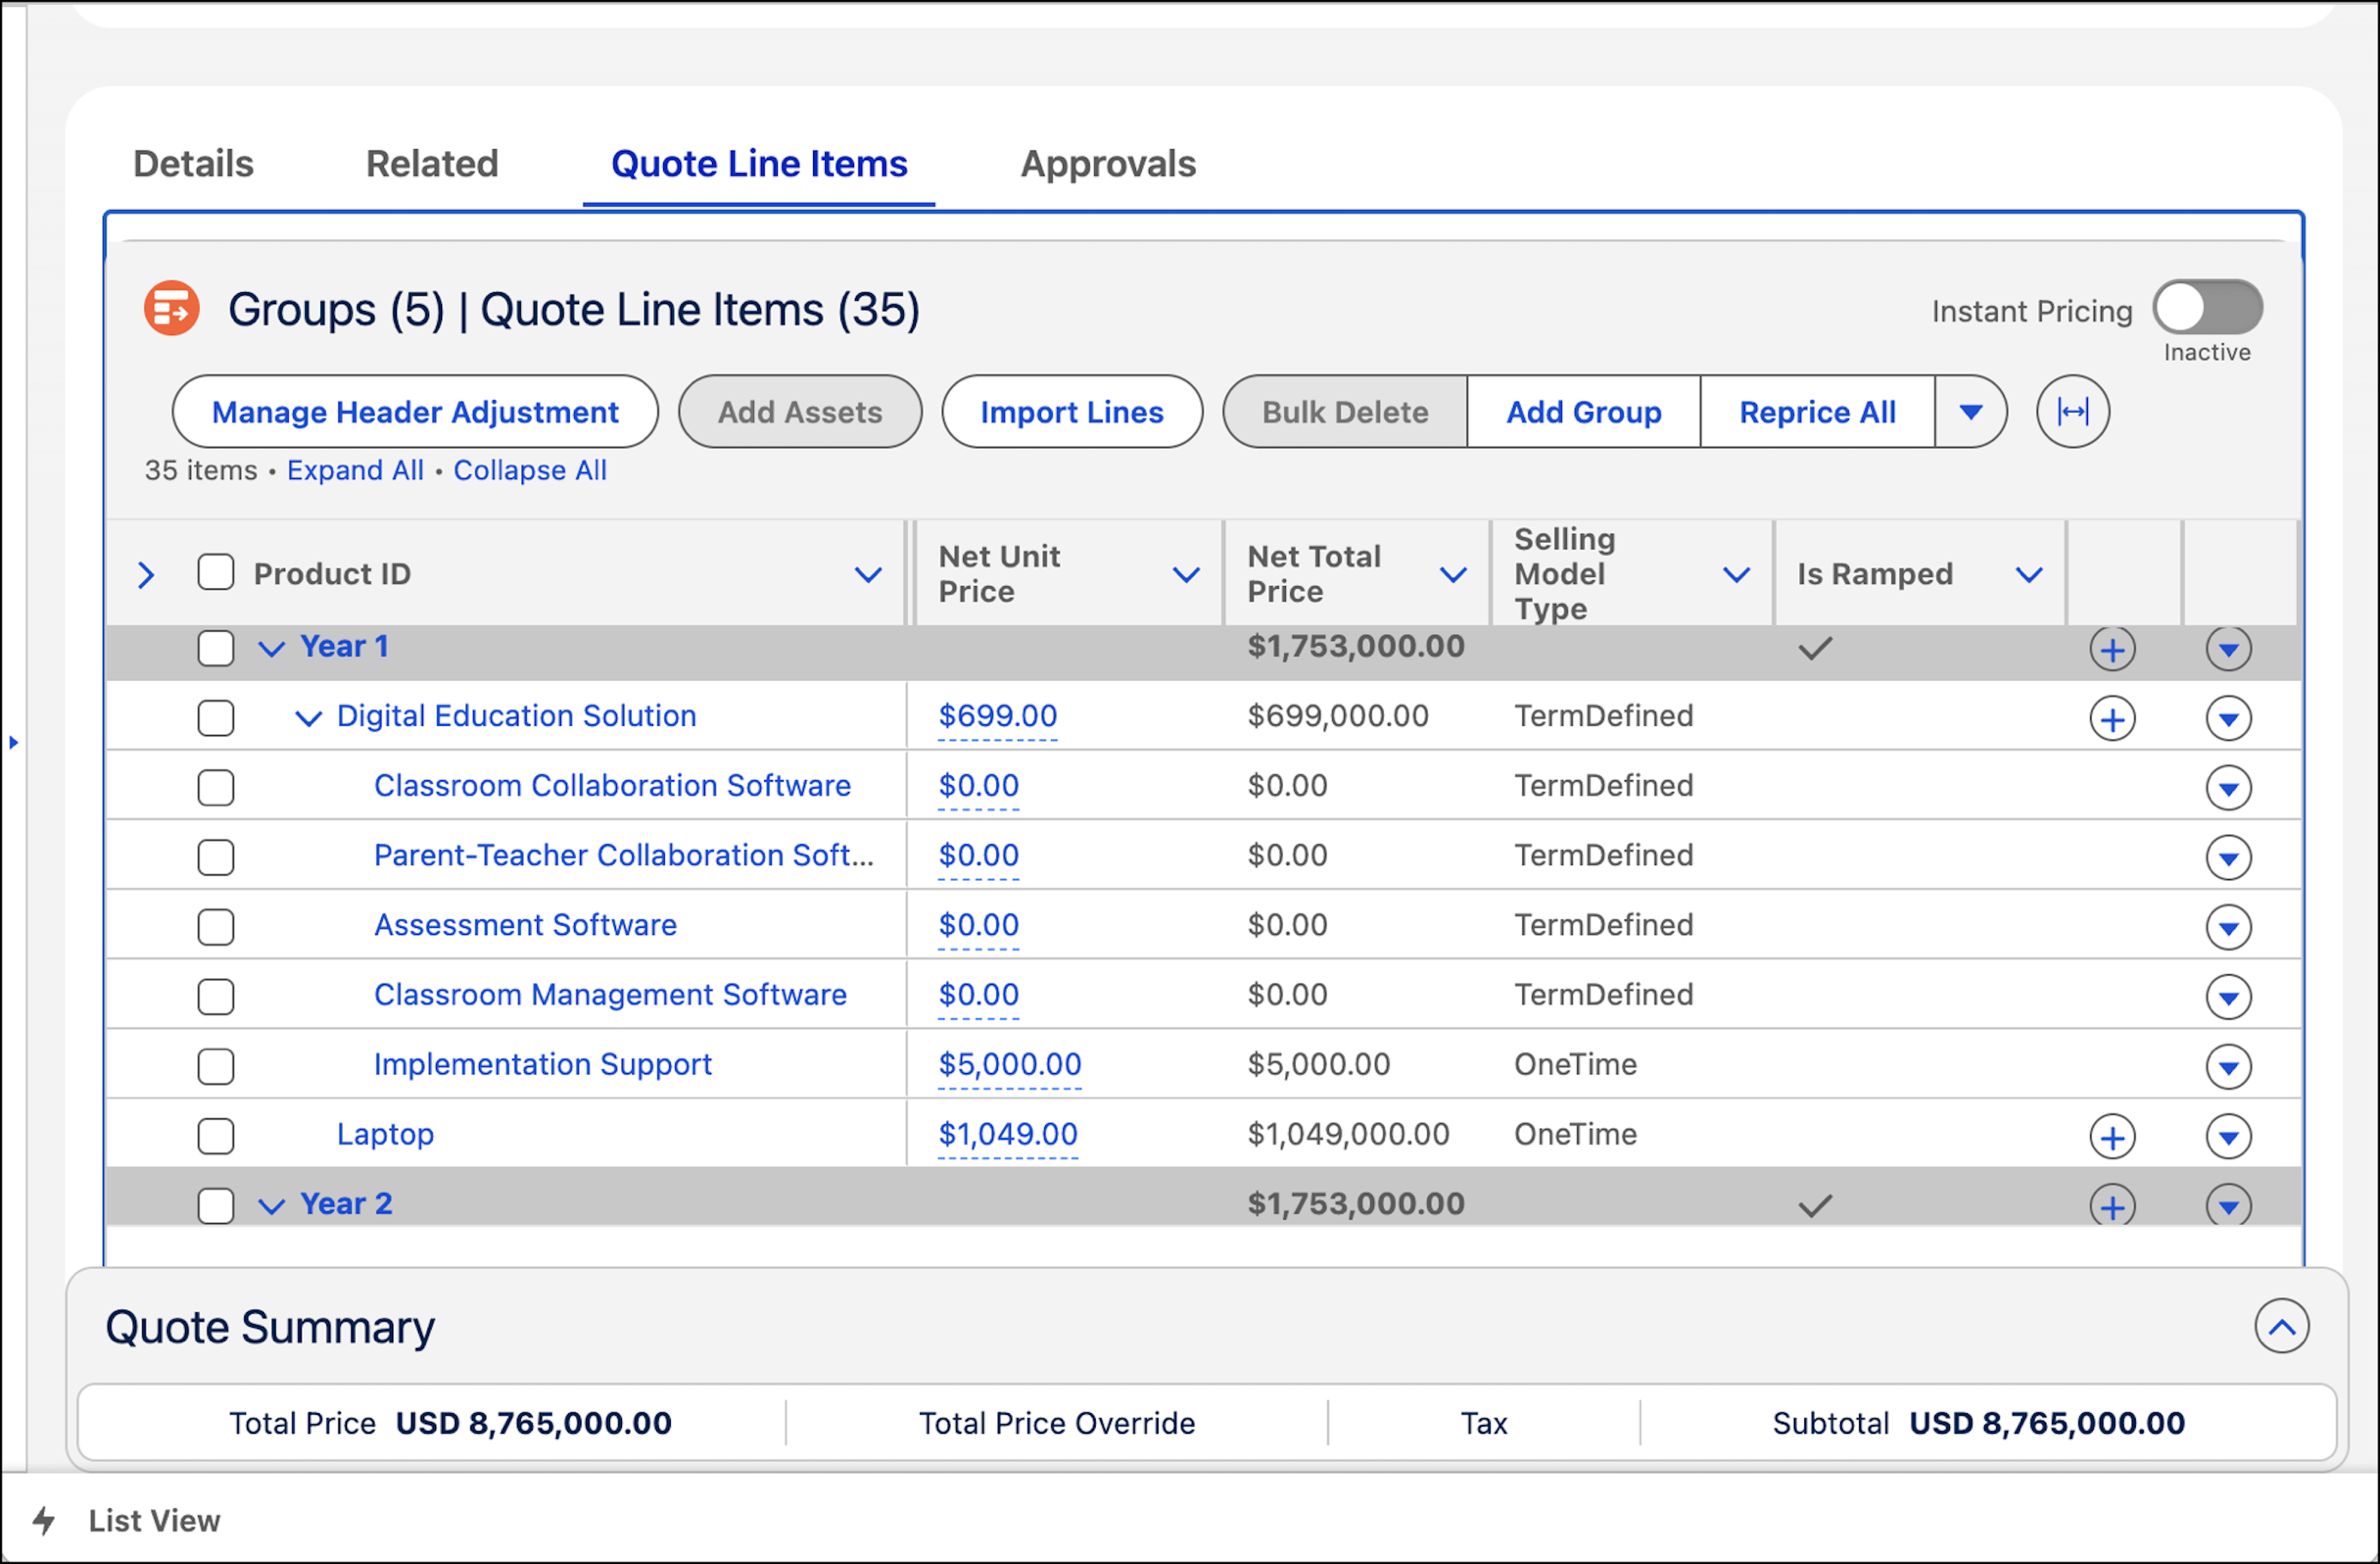
Task: Click the plus icon in Year 2 row
Action: (2112, 1206)
